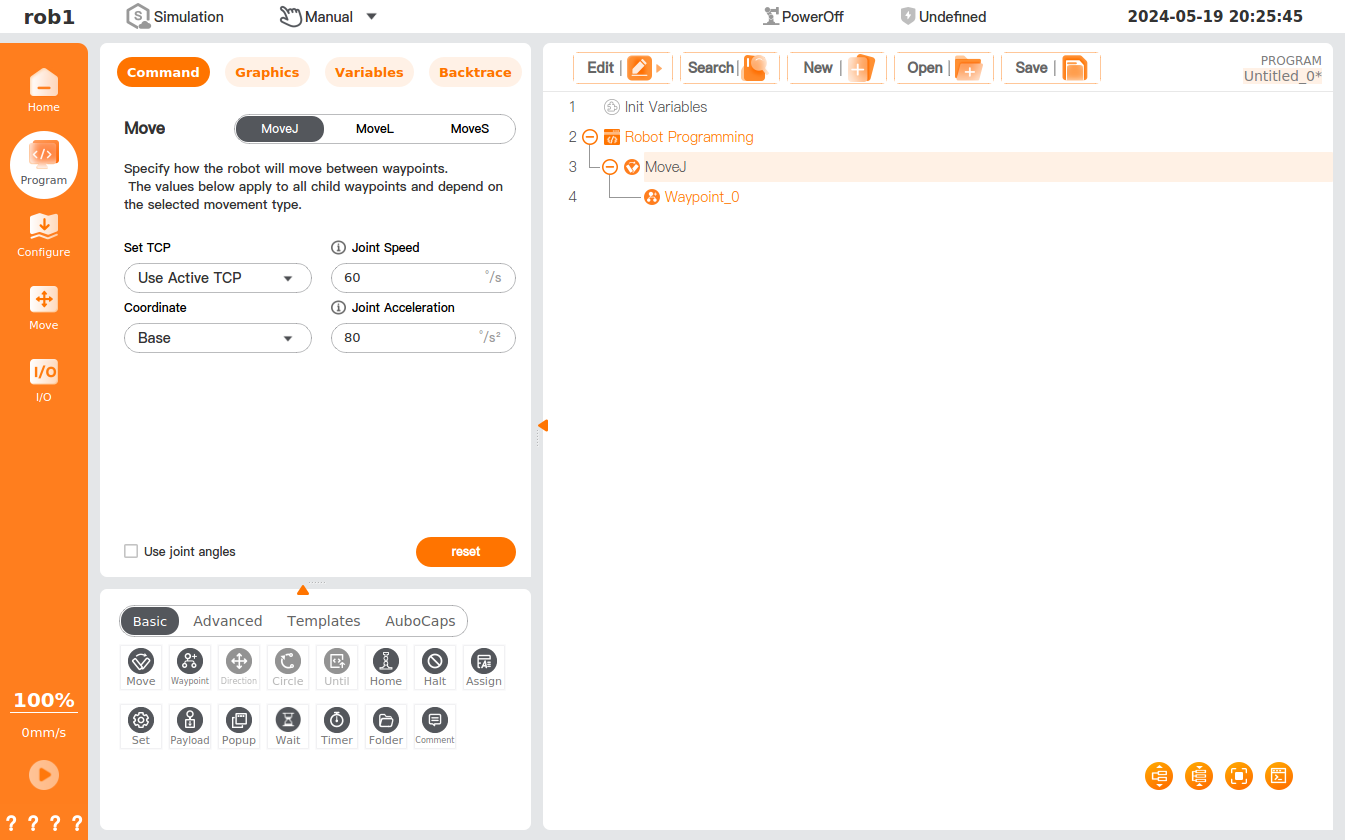
Task: Add a Timer command
Action: [336, 726]
